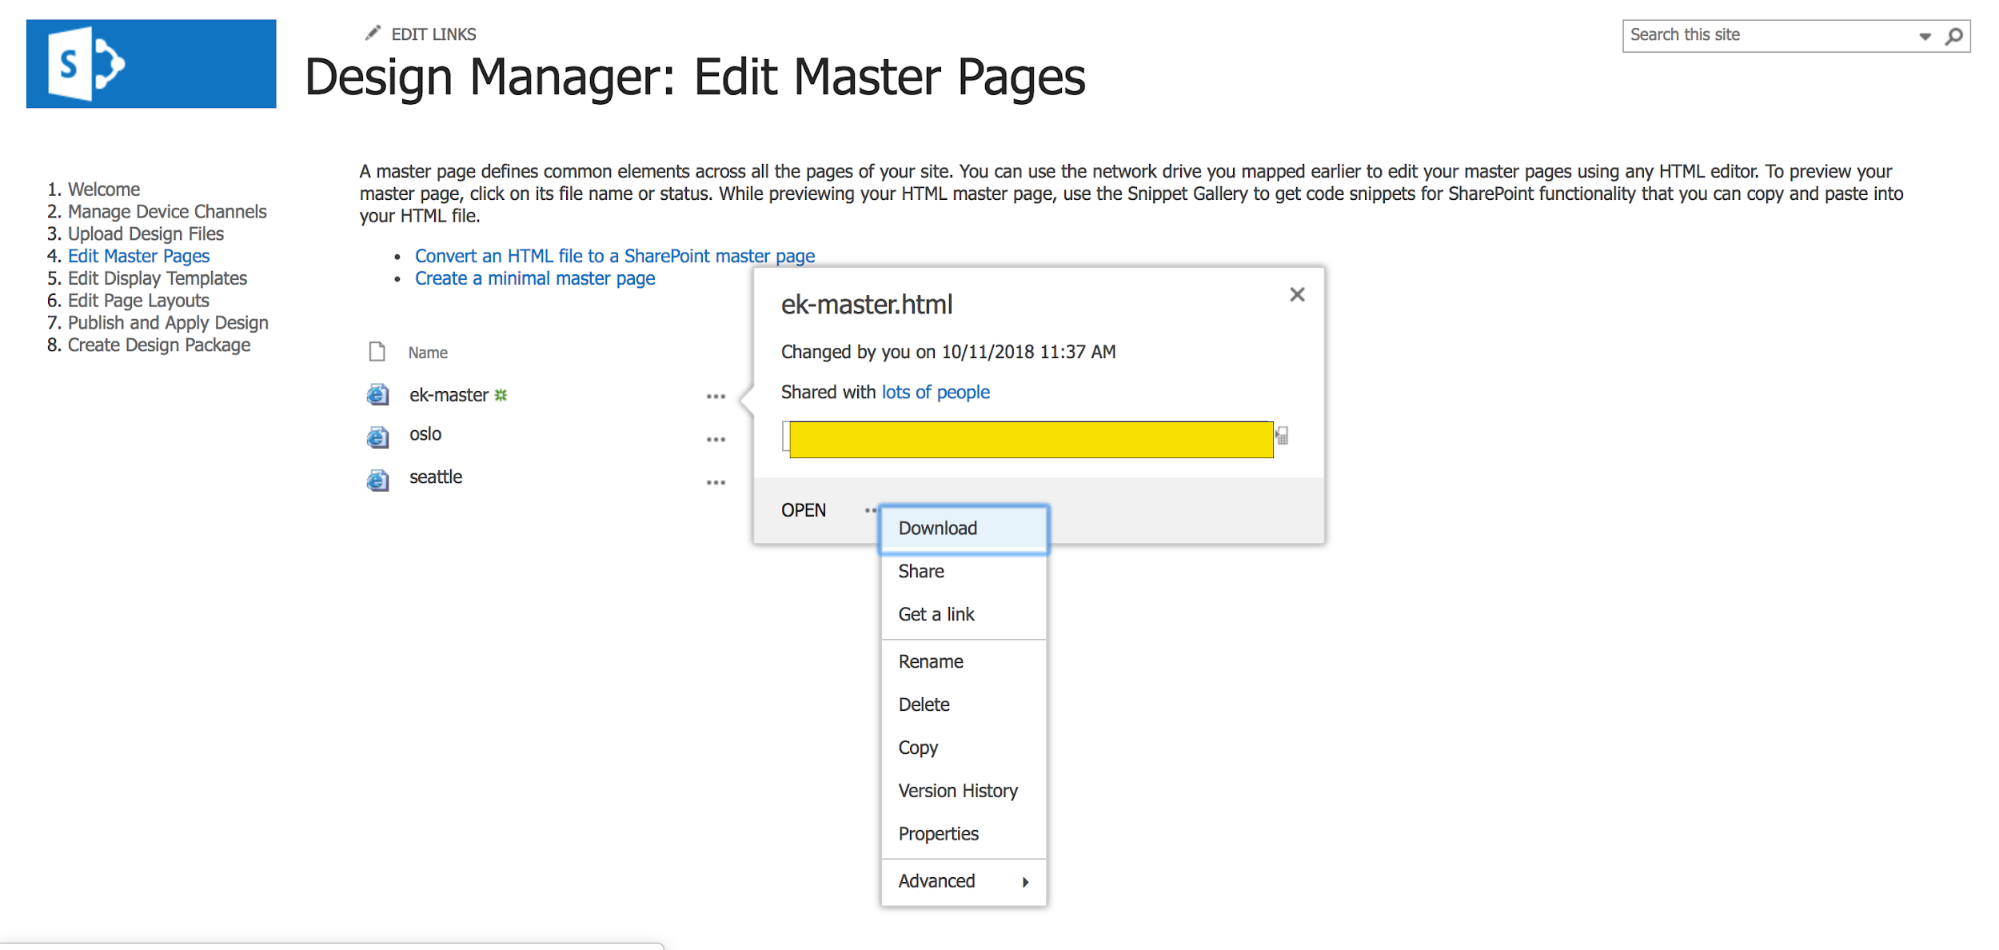This screenshot has width=1999, height=950.
Task: Click the mobile icon beside URL field
Action: click(1282, 436)
